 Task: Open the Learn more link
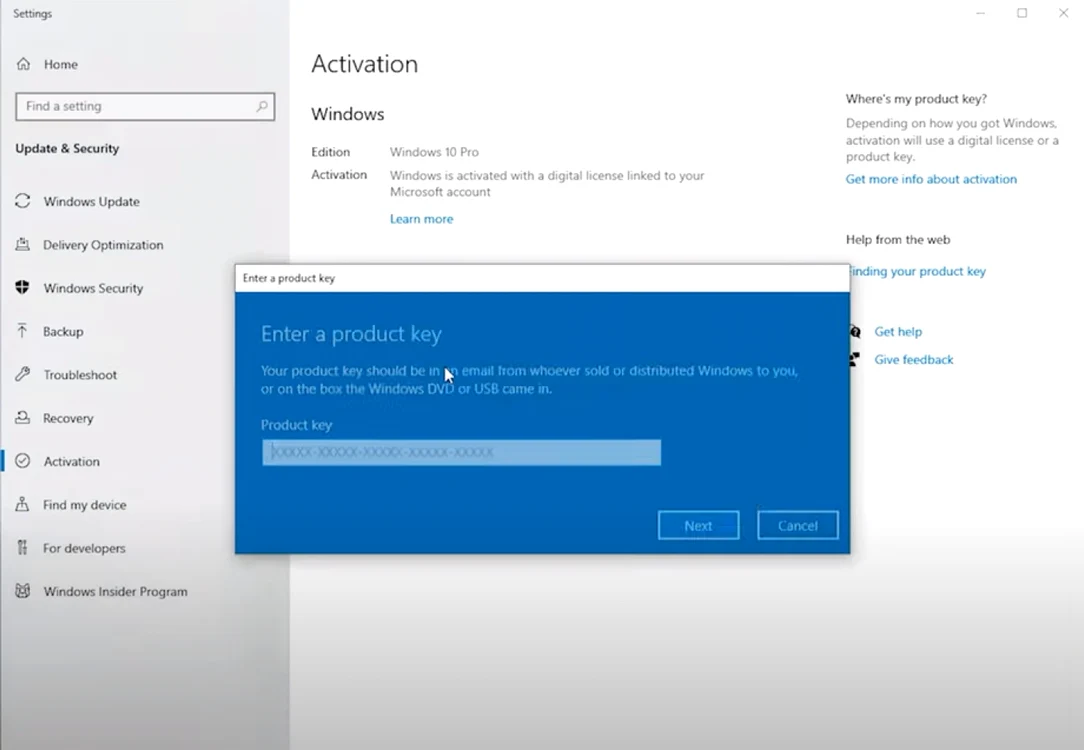click(x=421, y=219)
